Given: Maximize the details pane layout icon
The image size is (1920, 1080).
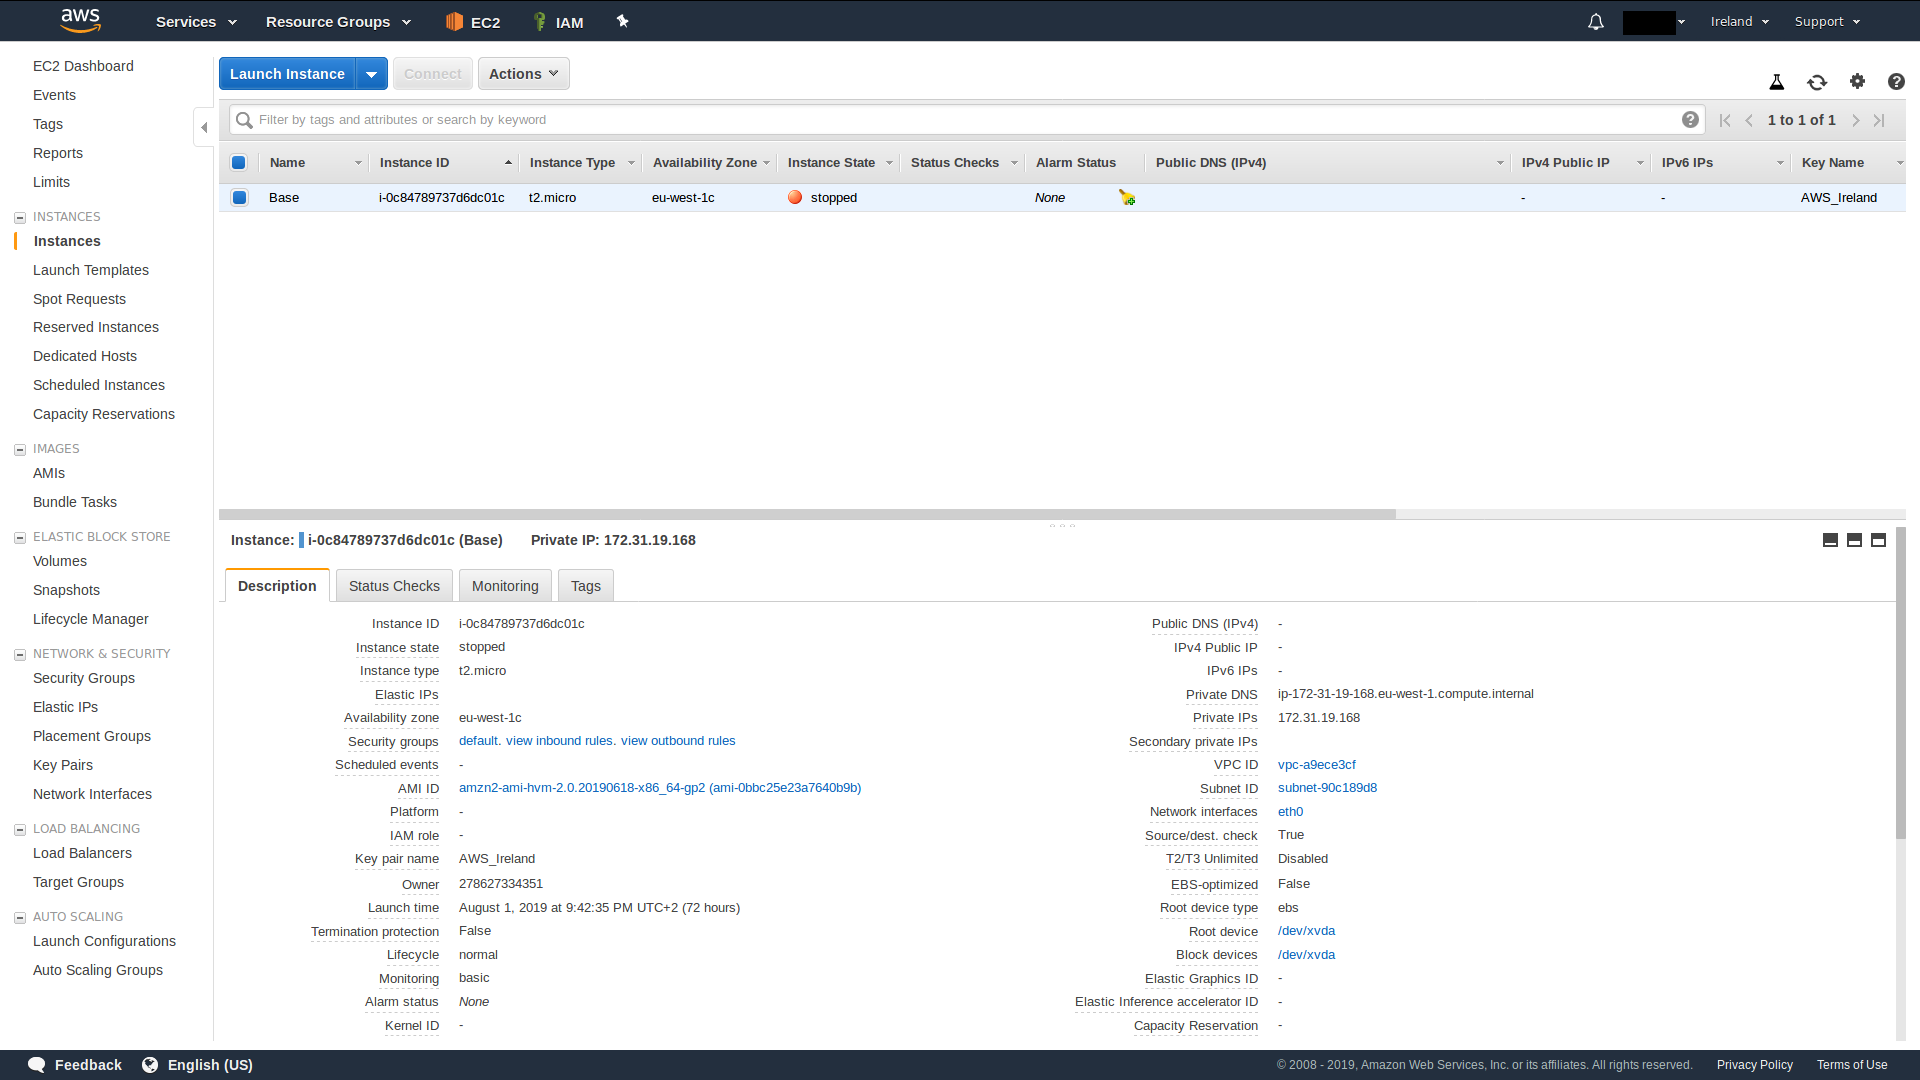Looking at the screenshot, I should [x=1878, y=540].
